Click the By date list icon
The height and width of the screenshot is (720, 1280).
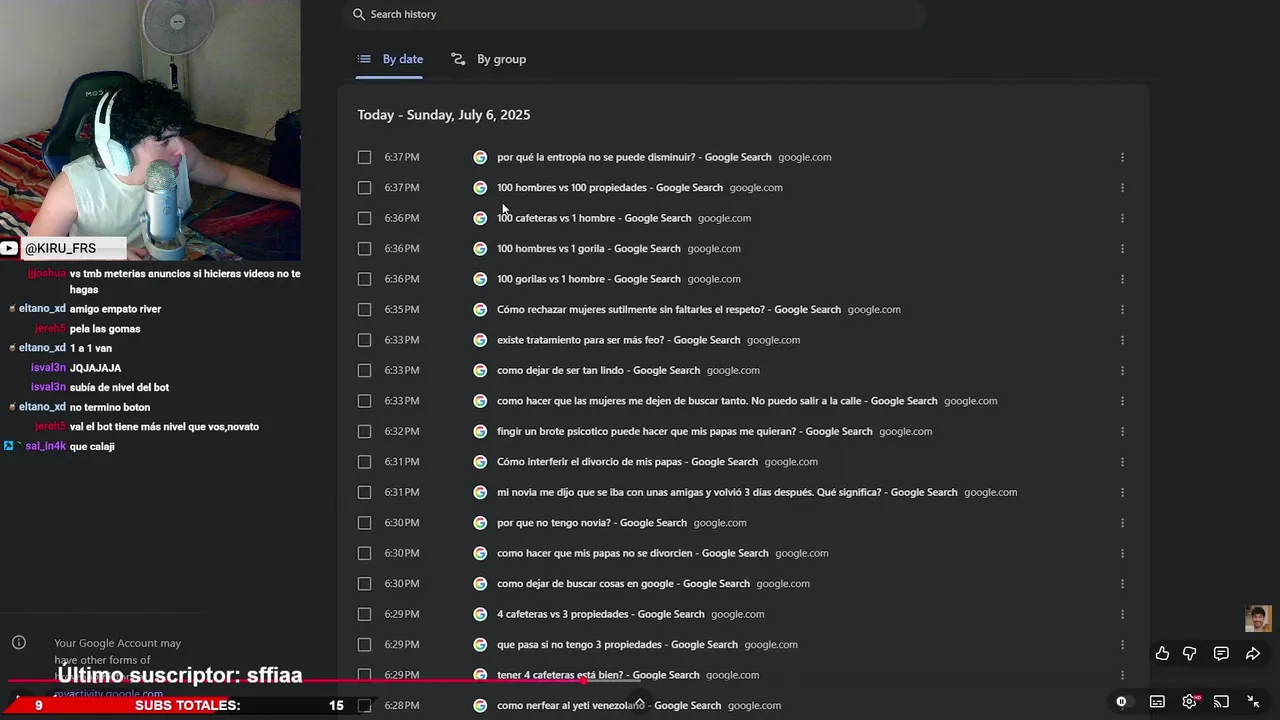(x=364, y=59)
